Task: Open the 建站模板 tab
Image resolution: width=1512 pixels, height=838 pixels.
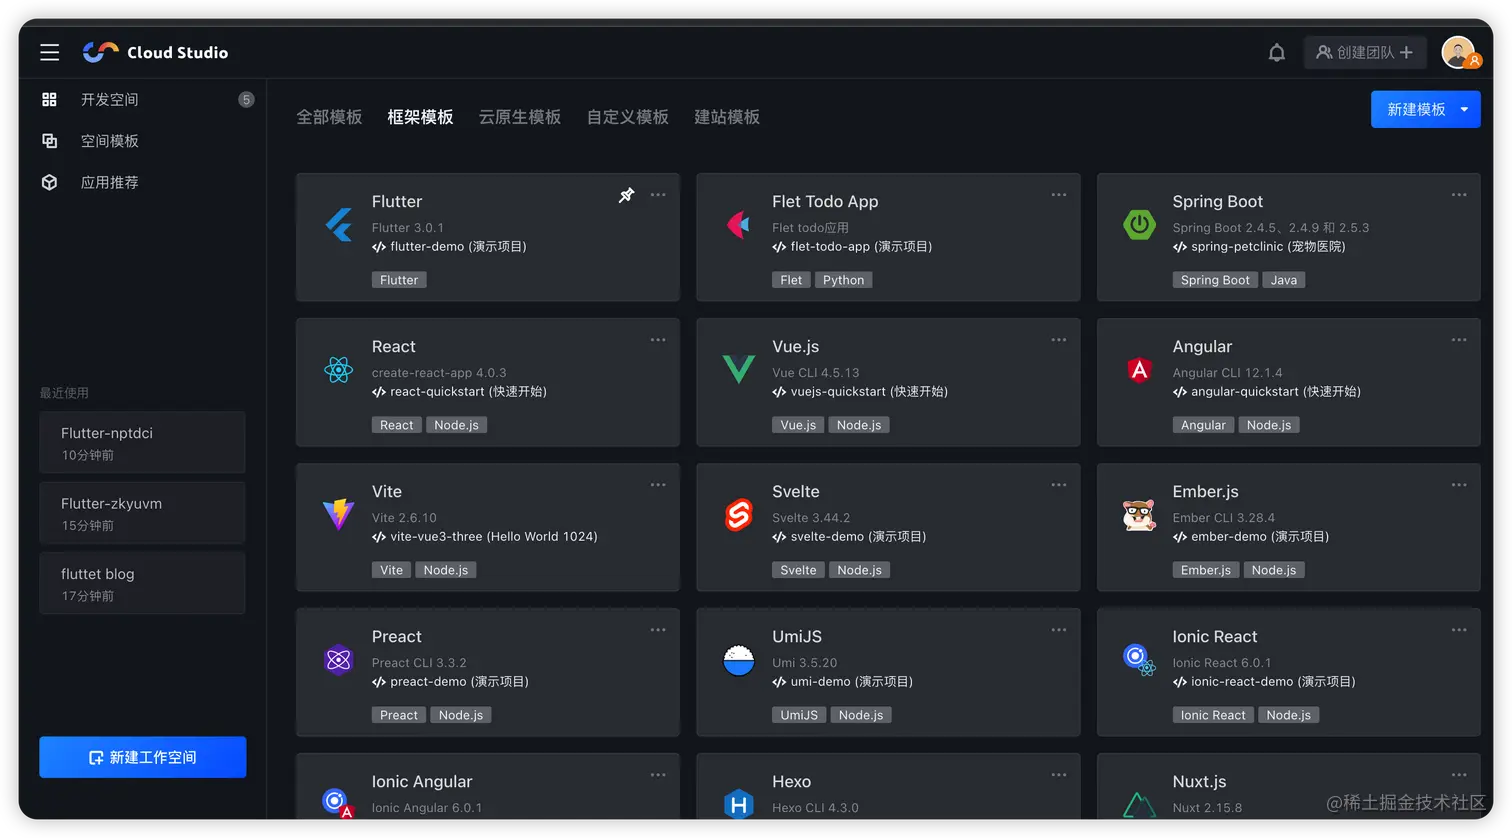Action: pos(727,117)
